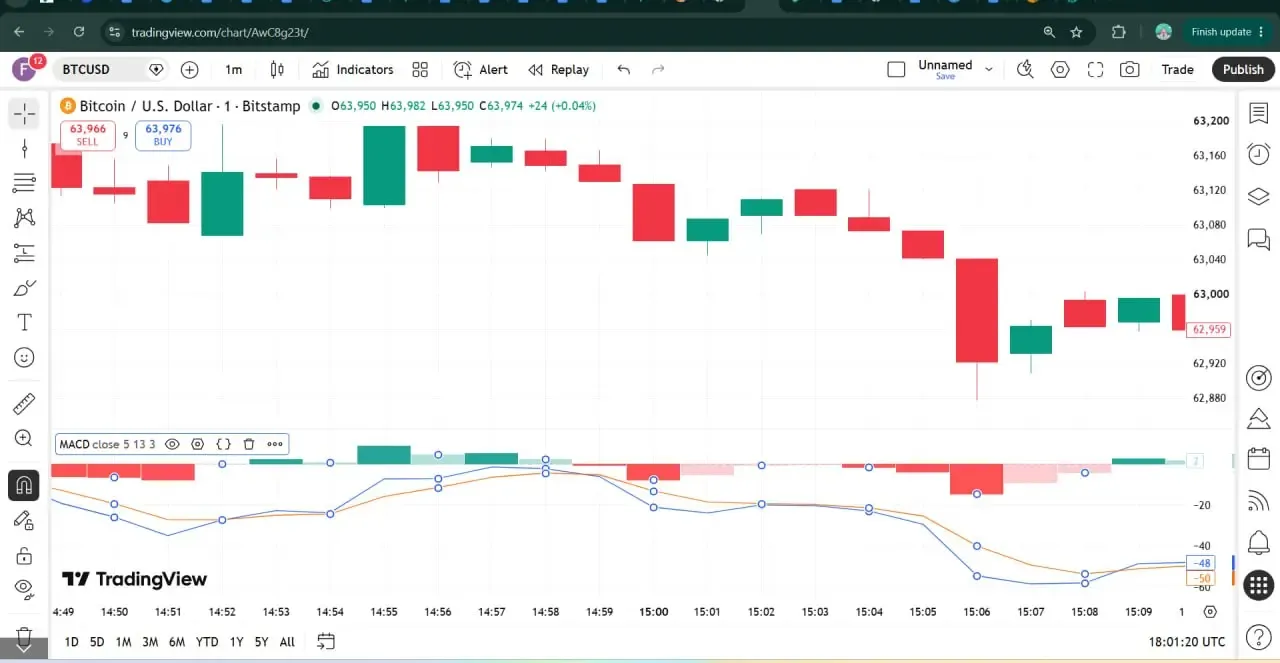Open the patterns drawing tools
Viewport: 1280px width, 663px height.
24,218
